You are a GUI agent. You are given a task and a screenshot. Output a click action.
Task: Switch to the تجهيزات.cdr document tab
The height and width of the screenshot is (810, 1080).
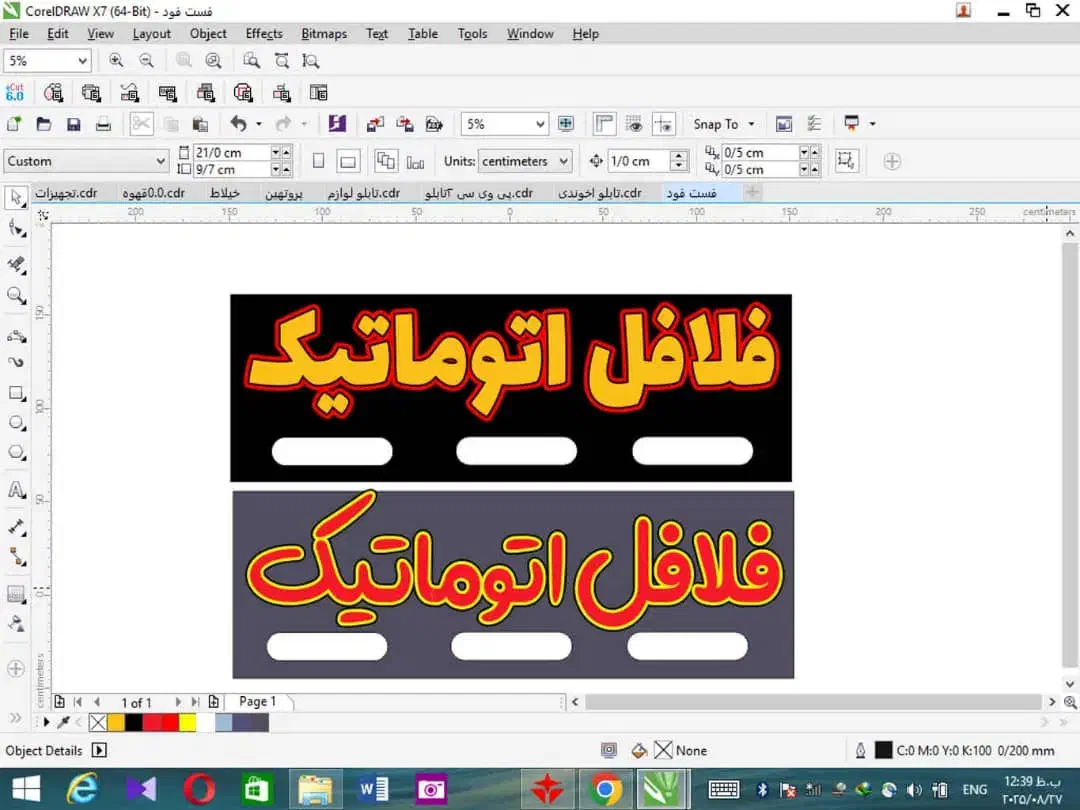66,193
